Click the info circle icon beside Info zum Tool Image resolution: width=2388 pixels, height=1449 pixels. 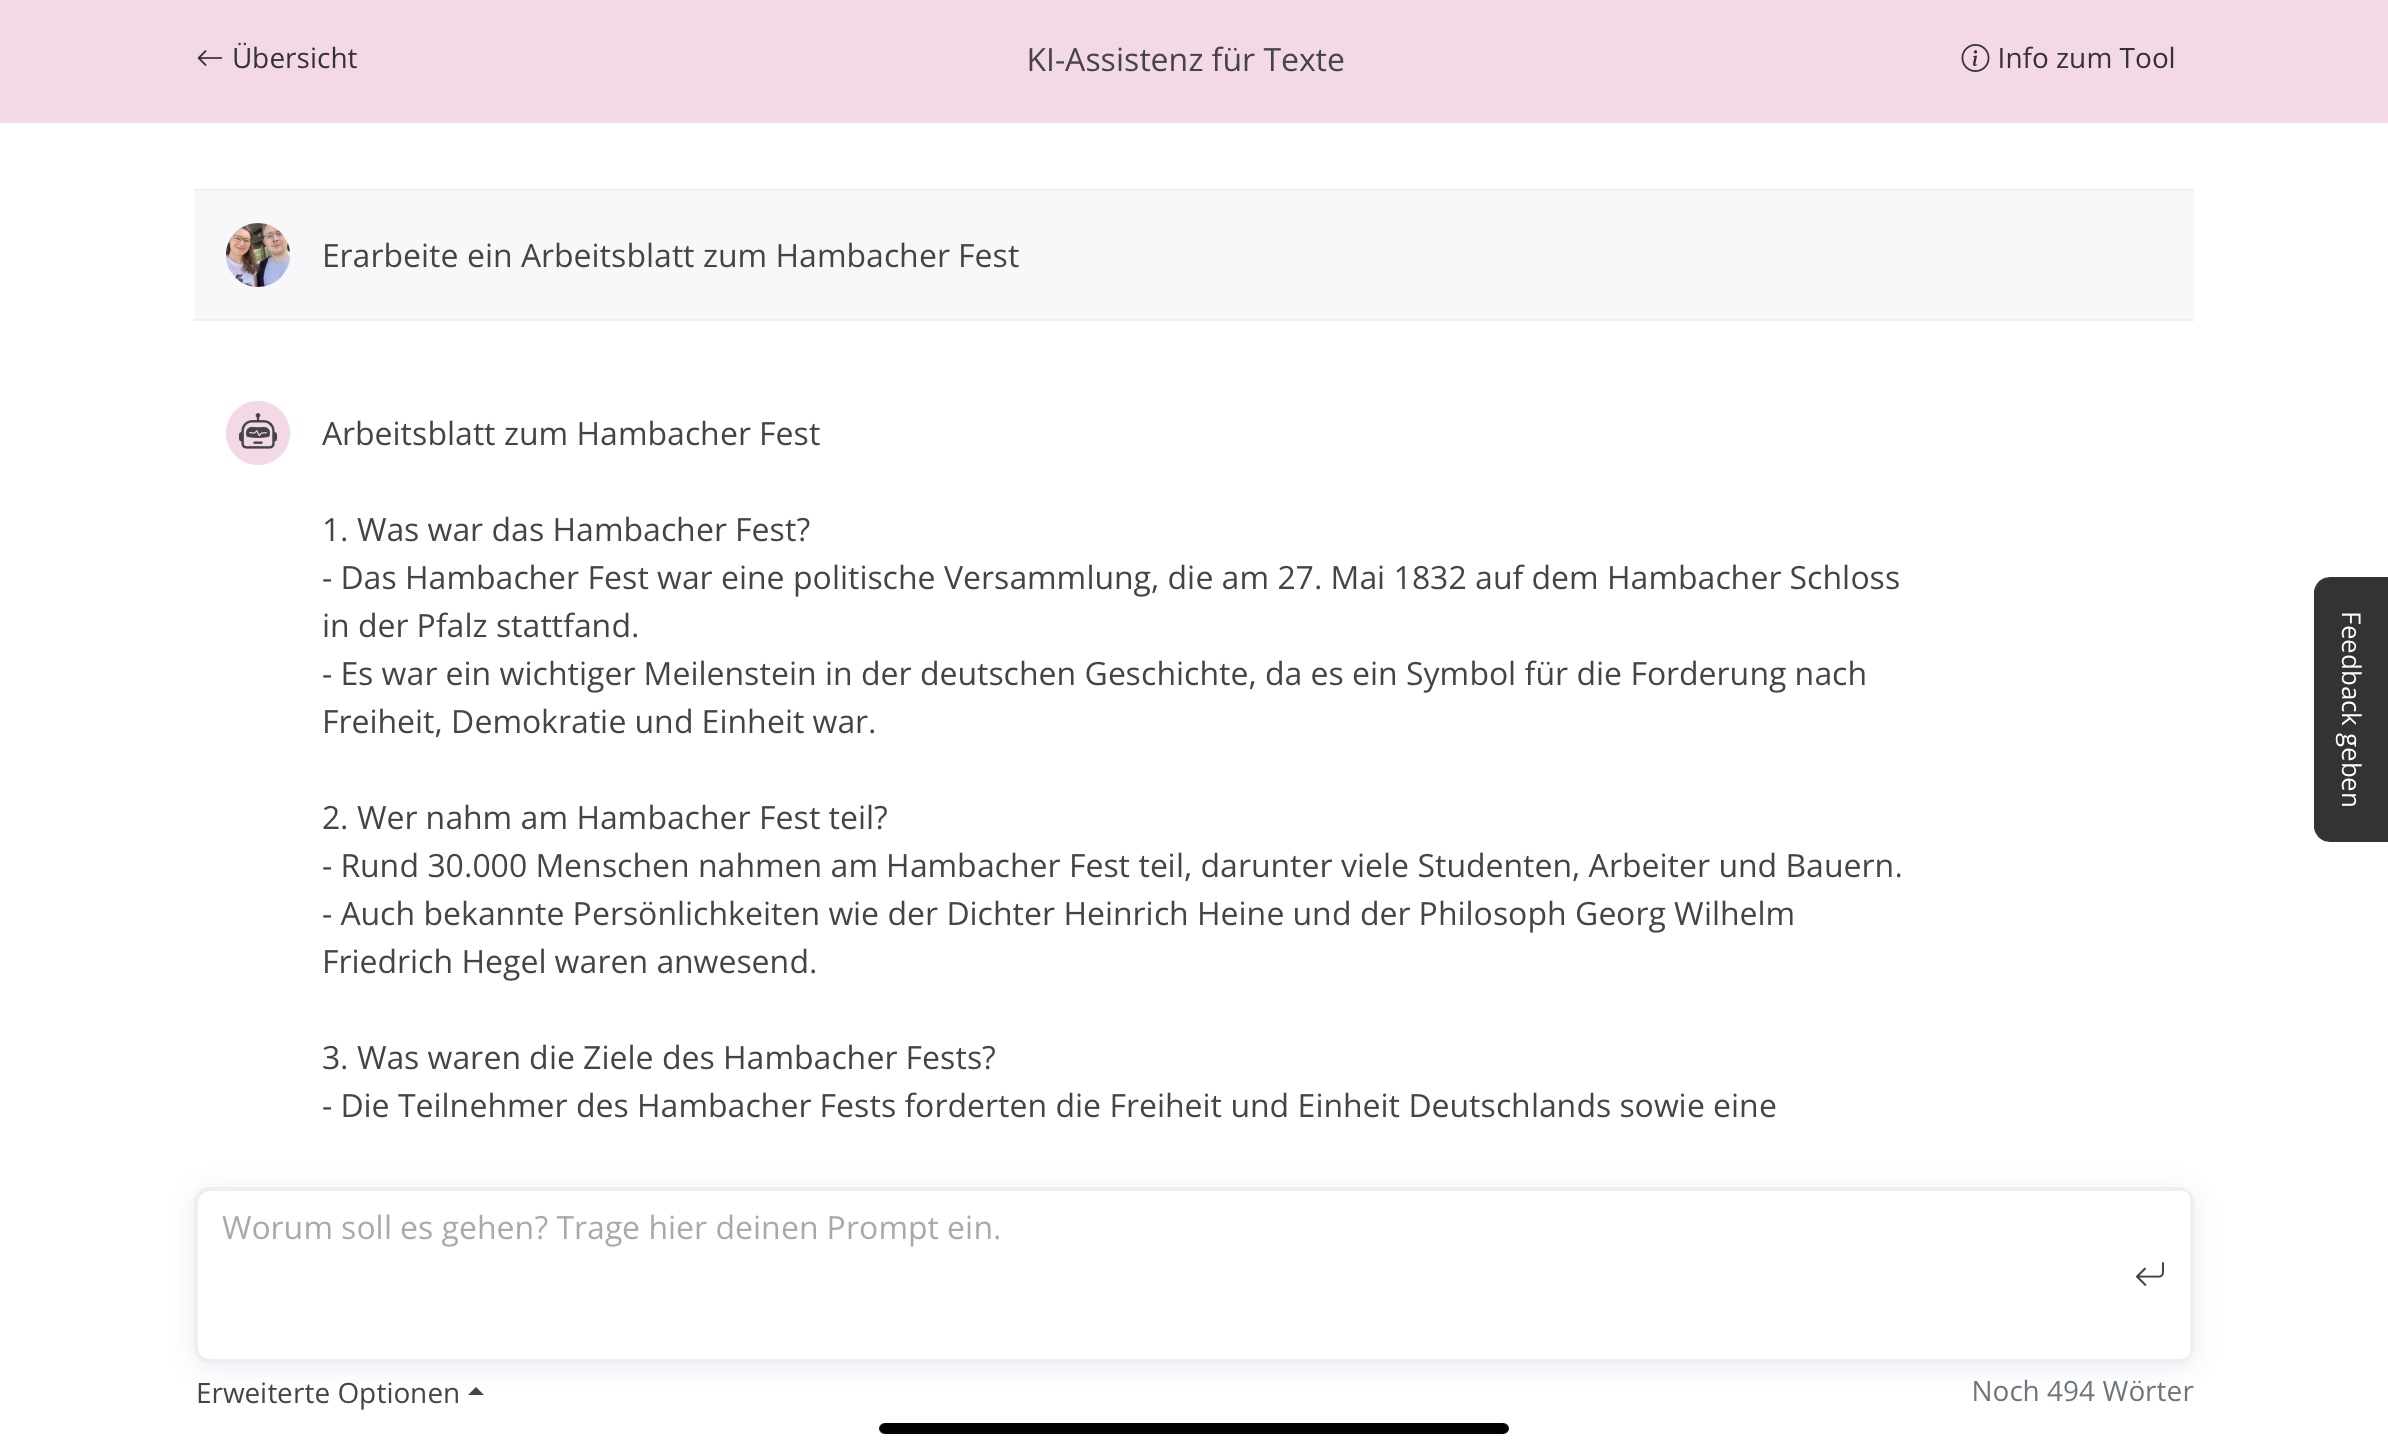(x=1974, y=58)
